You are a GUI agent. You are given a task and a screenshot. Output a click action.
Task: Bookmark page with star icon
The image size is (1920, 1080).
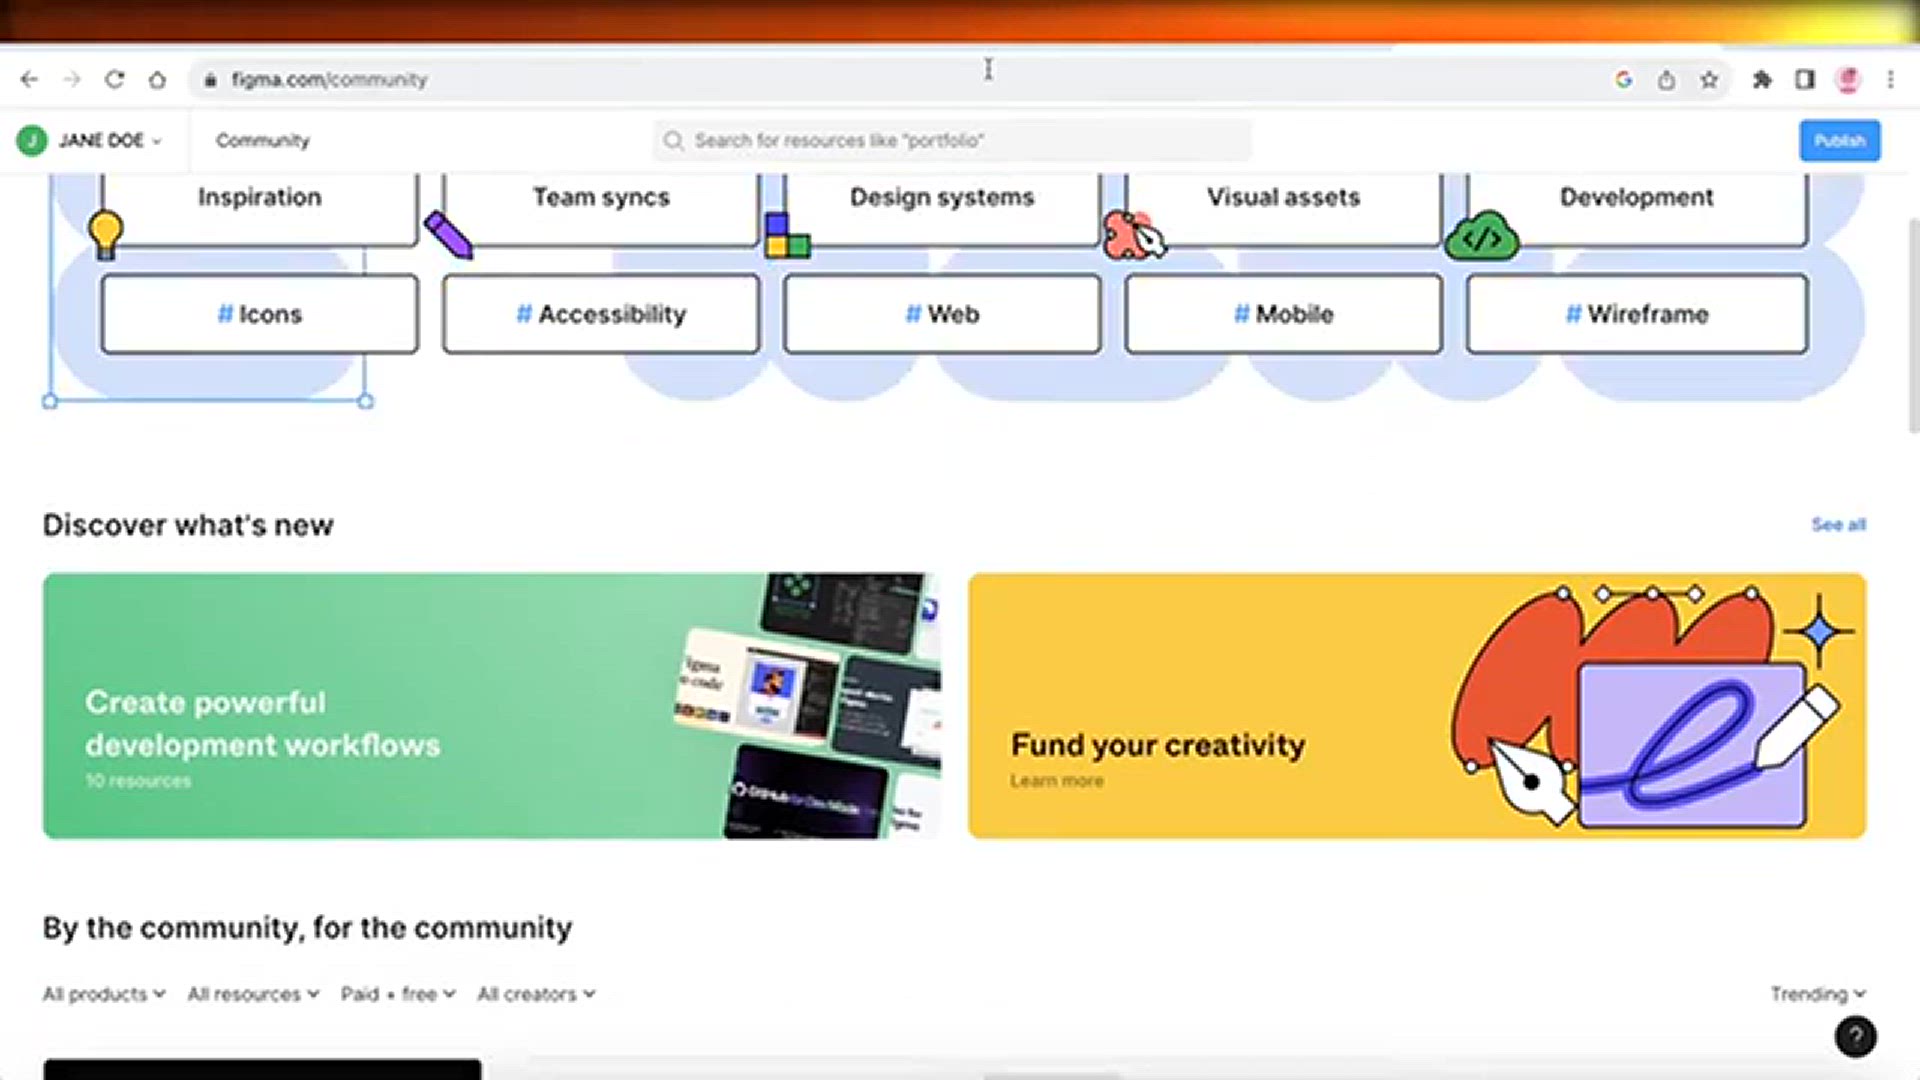(1709, 80)
